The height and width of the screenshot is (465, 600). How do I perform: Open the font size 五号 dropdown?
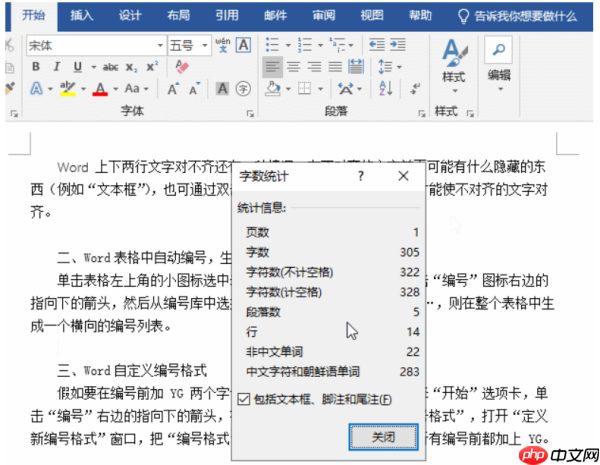205,46
